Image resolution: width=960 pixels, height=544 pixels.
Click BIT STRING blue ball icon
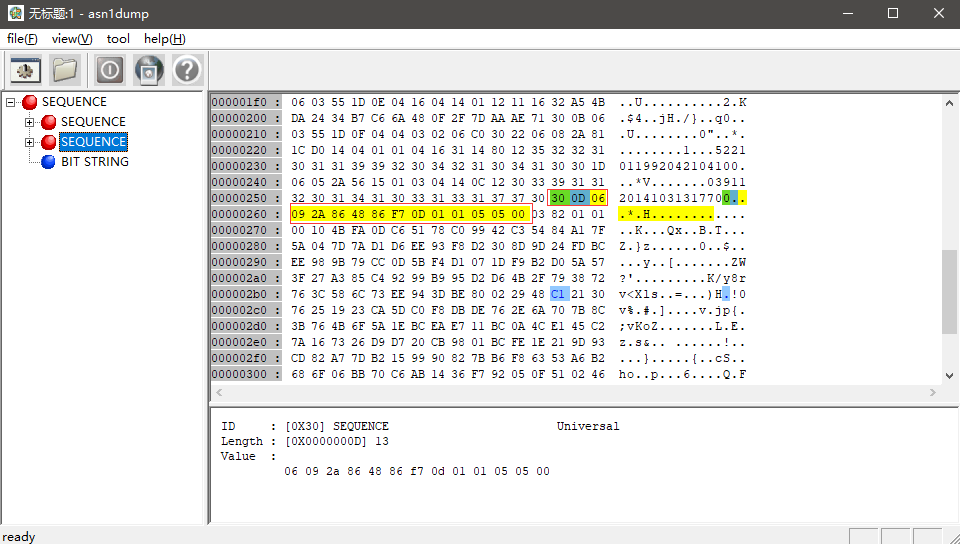tap(48, 162)
